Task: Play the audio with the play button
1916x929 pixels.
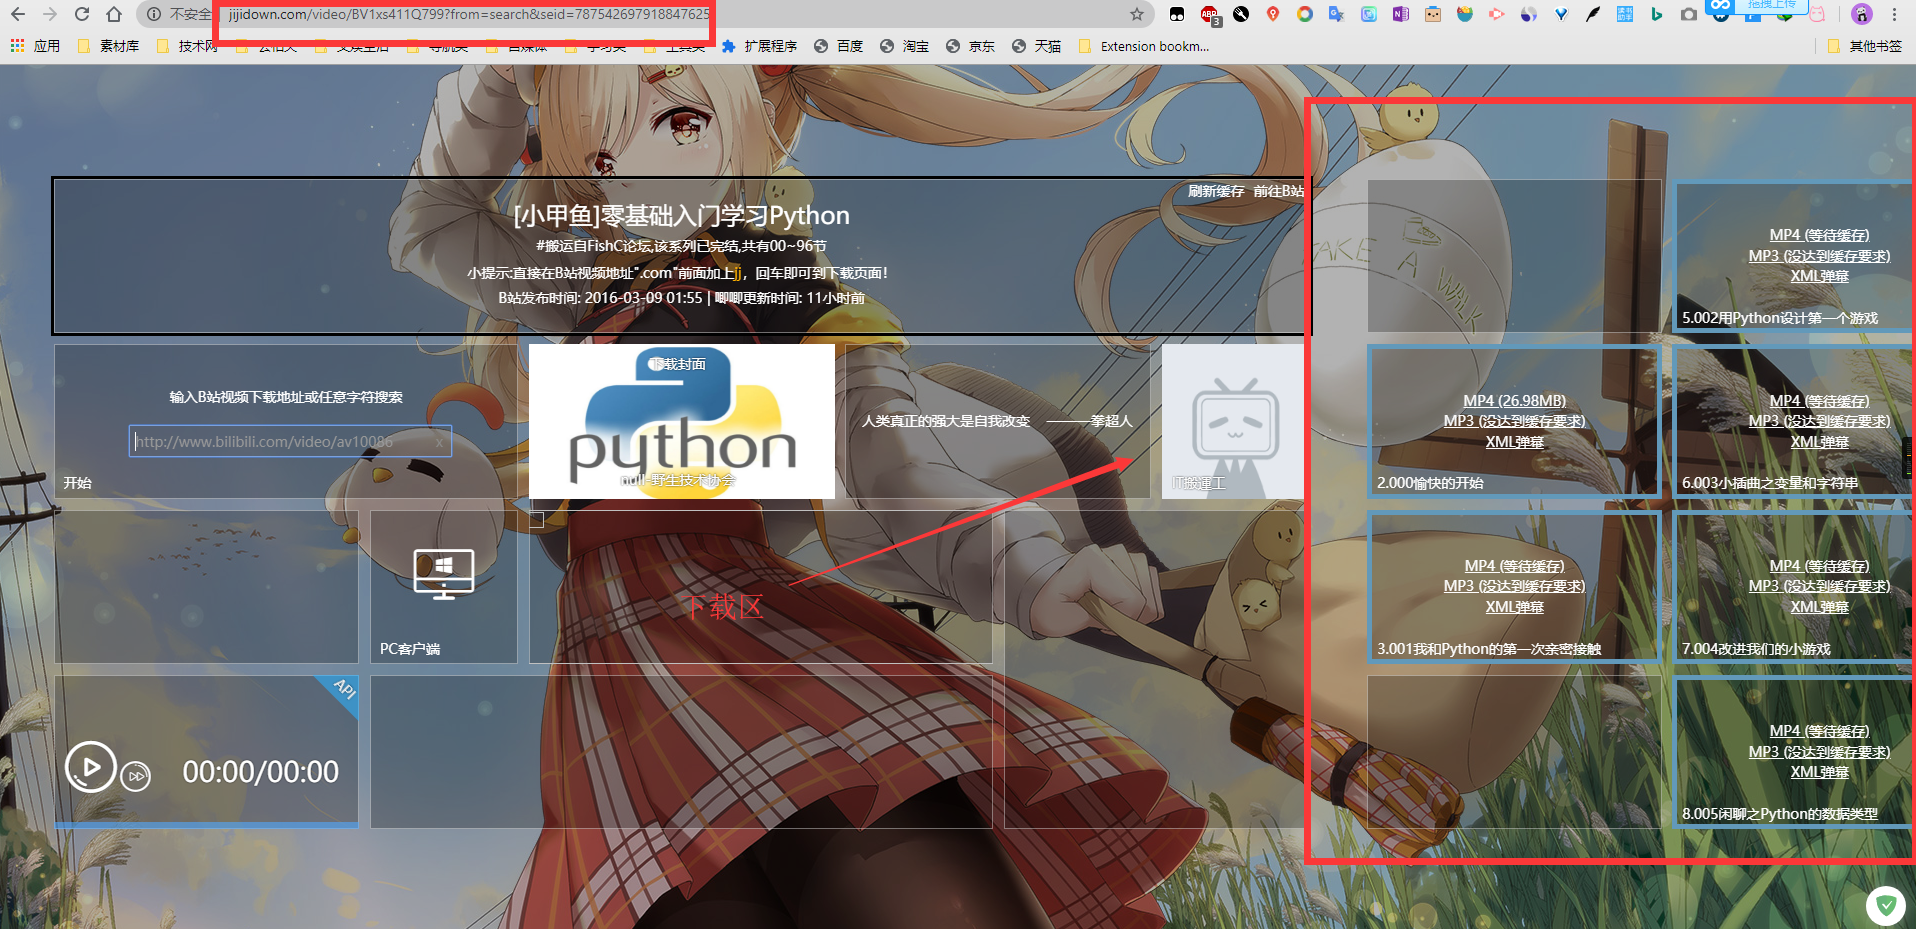Action: click(91, 767)
